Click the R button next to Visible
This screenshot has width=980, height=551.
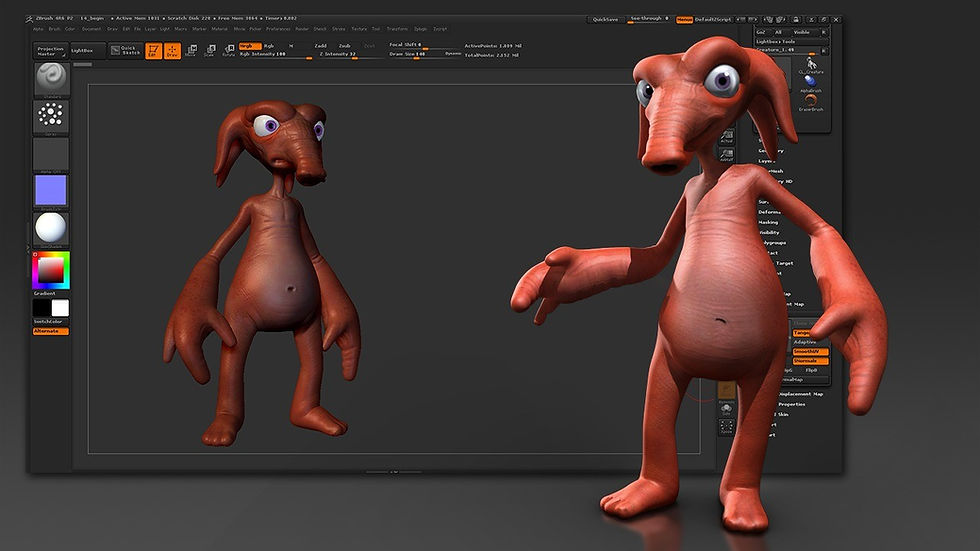[823, 32]
